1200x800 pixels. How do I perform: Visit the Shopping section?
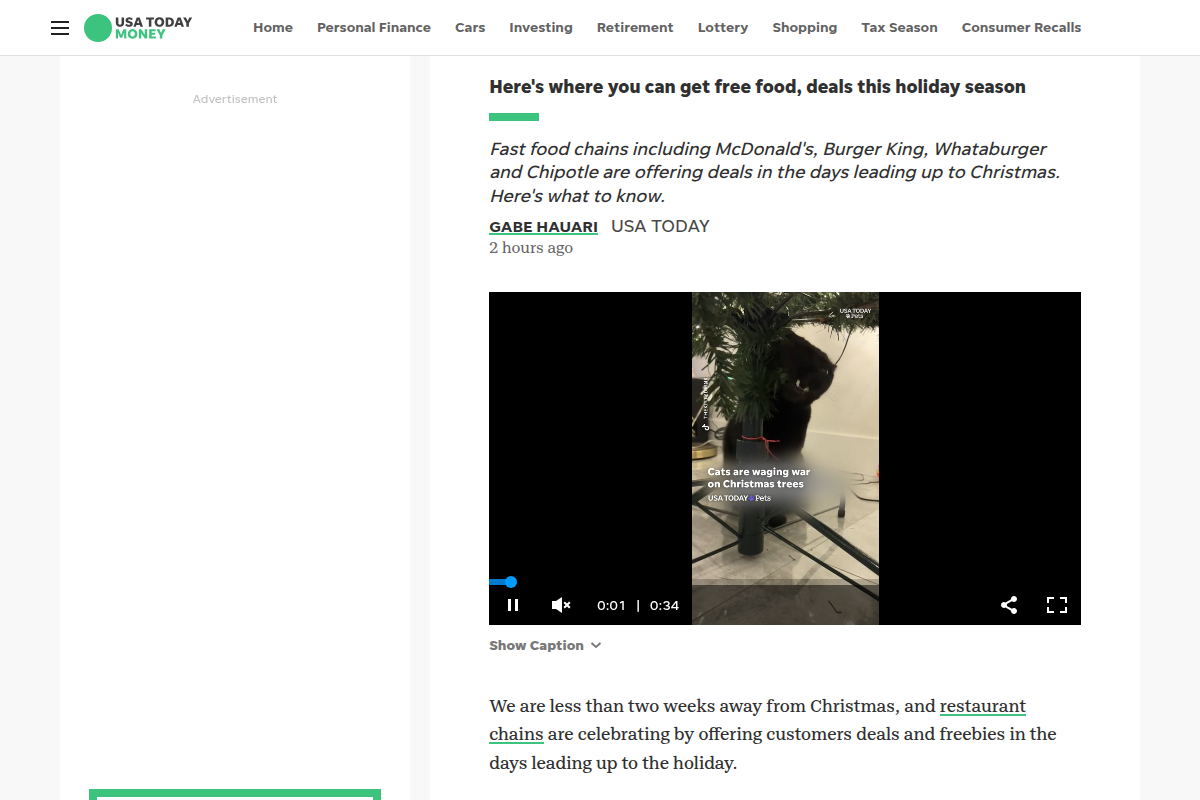tap(805, 28)
